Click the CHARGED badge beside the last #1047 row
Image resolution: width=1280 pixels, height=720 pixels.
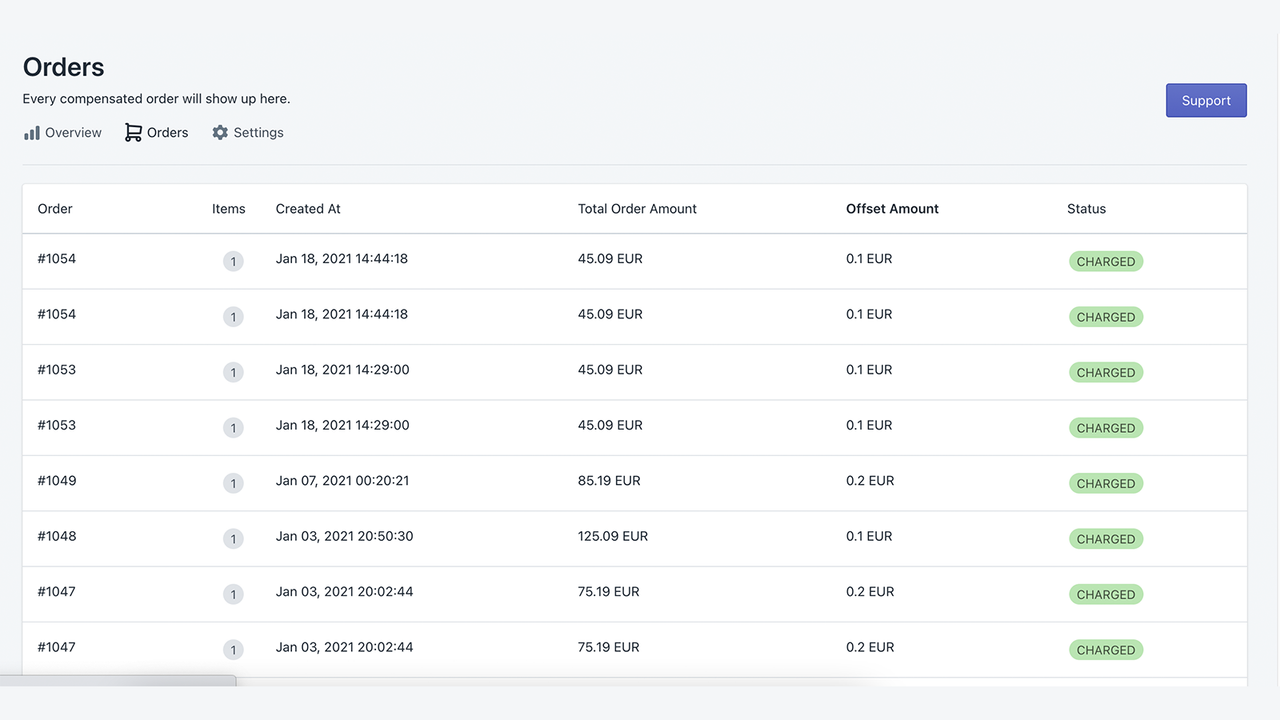(1105, 649)
